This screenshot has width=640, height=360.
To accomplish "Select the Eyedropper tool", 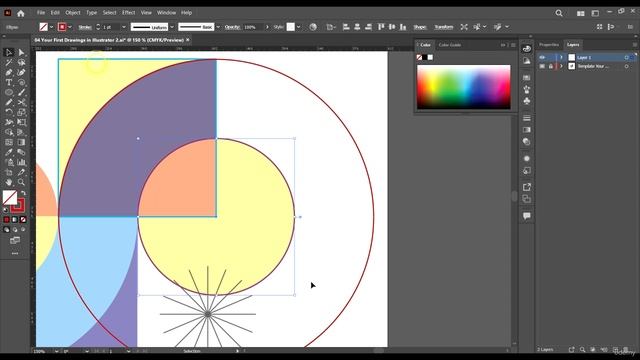I will coord(9,152).
